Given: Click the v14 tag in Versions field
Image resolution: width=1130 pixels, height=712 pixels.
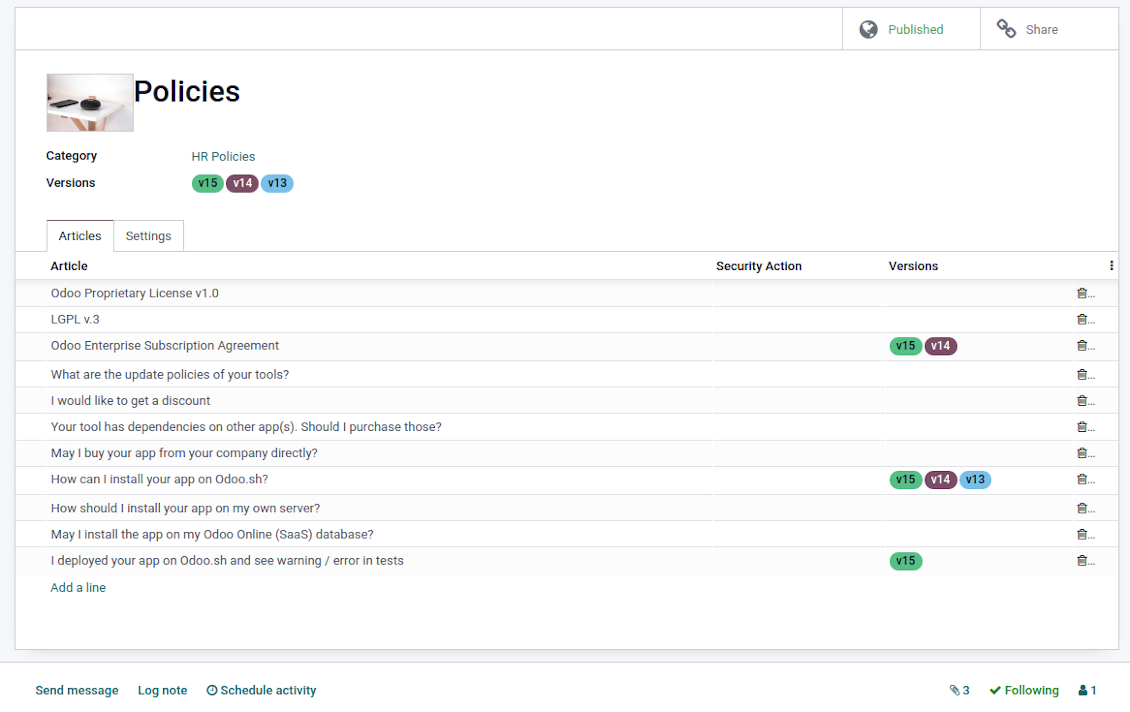Looking at the screenshot, I should 242,183.
